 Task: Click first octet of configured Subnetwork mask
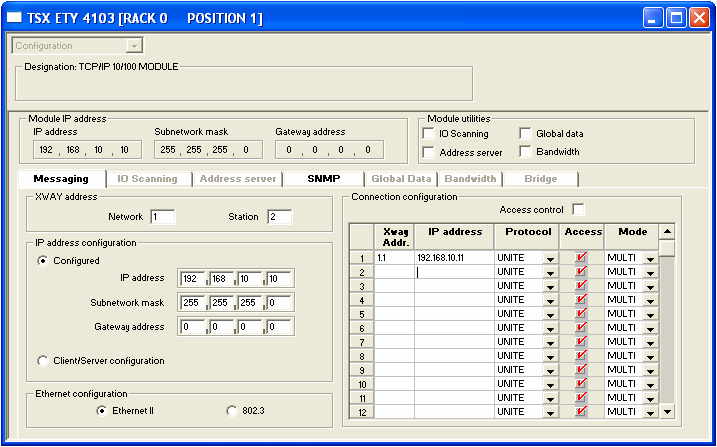click(x=193, y=303)
